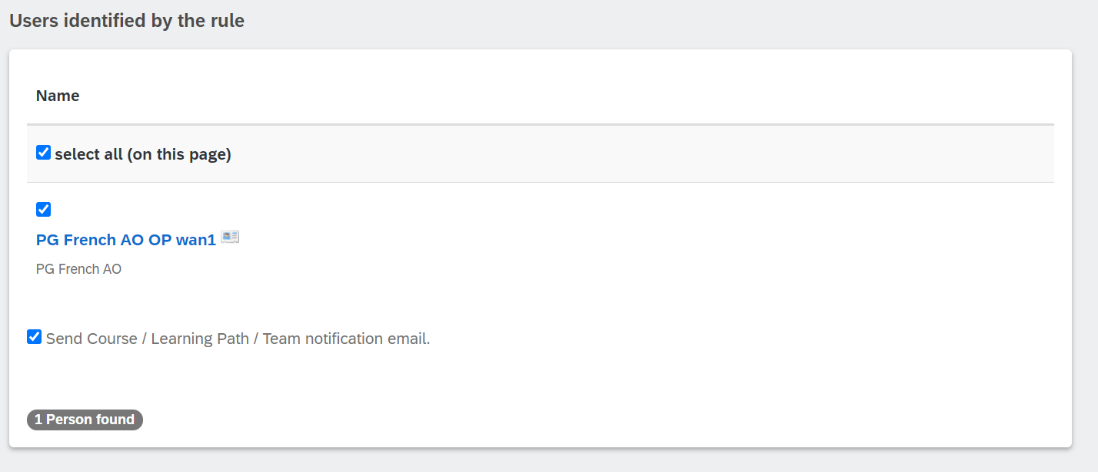Uncheck the select all checkbox

pos(43,153)
